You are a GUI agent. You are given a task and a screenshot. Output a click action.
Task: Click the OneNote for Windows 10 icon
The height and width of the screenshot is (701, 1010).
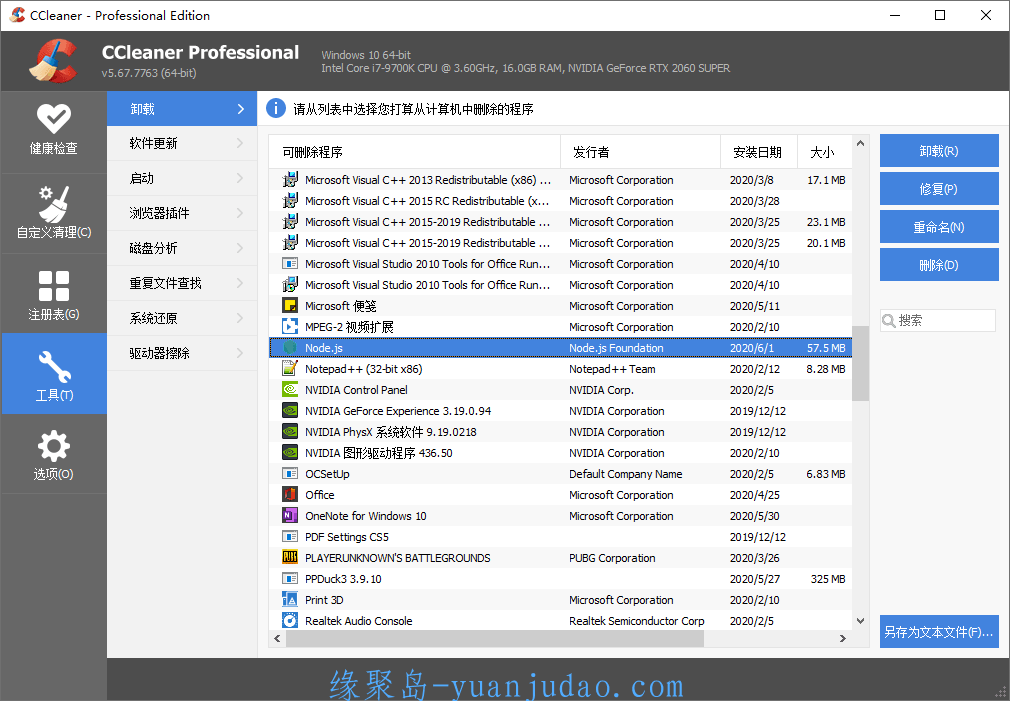click(x=290, y=515)
